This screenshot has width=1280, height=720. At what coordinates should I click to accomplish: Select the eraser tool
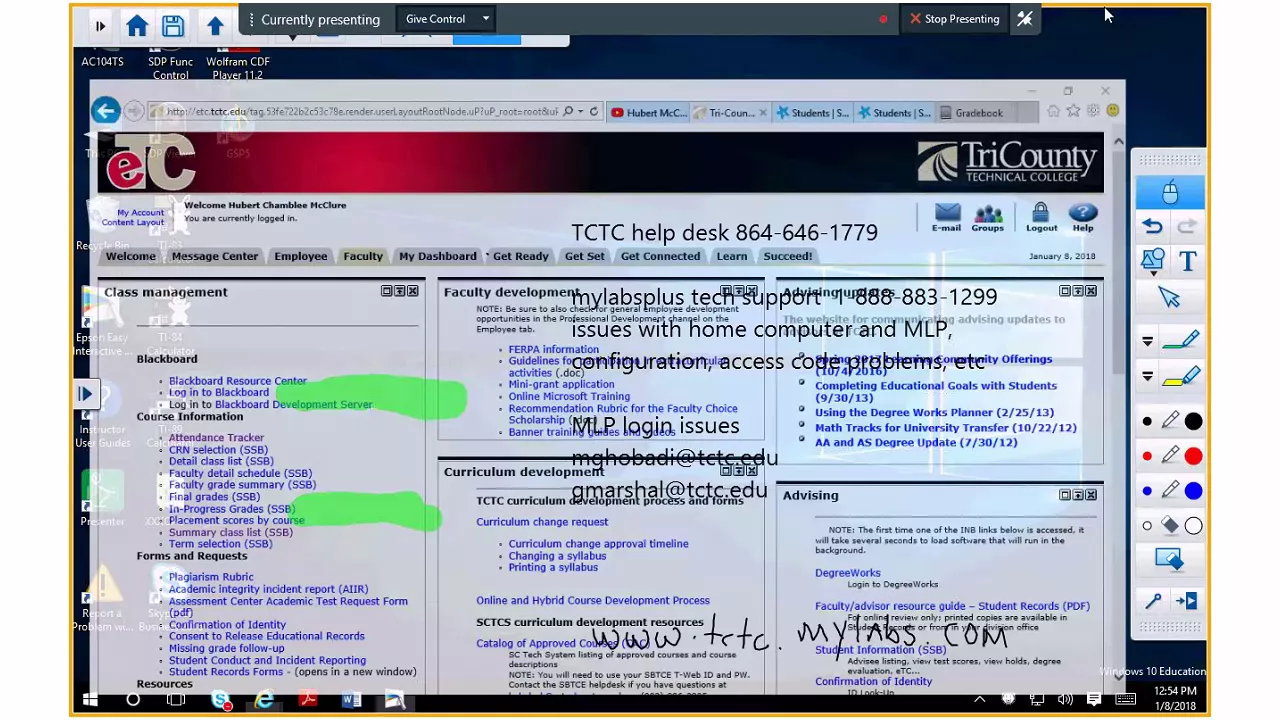pos(1170,525)
